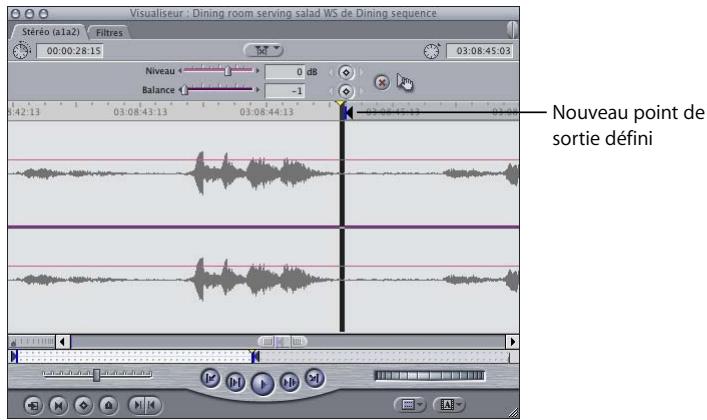Switch to the Stéréo (a1a2) tab

50,32
